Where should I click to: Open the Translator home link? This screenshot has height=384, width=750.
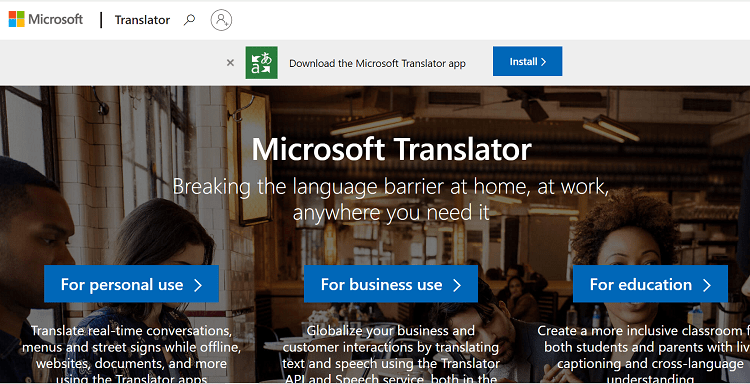click(142, 20)
